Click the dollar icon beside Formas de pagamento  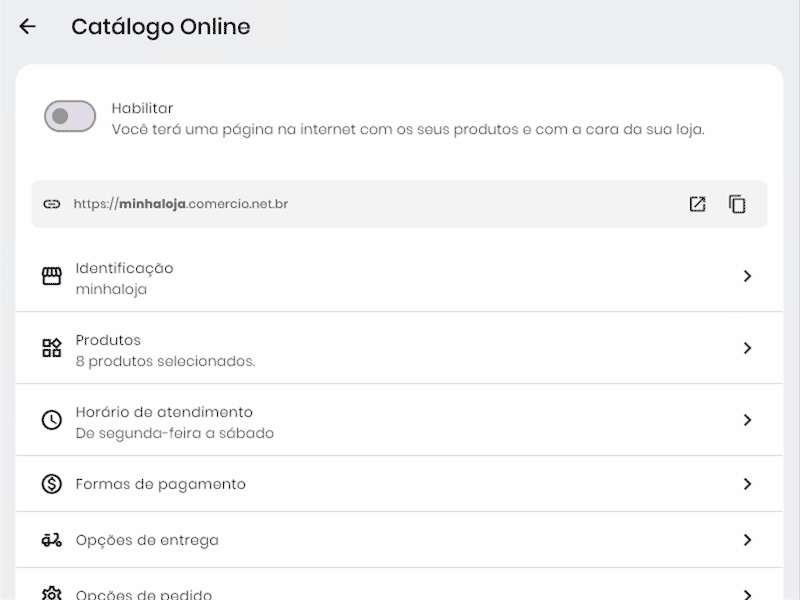(x=50, y=483)
